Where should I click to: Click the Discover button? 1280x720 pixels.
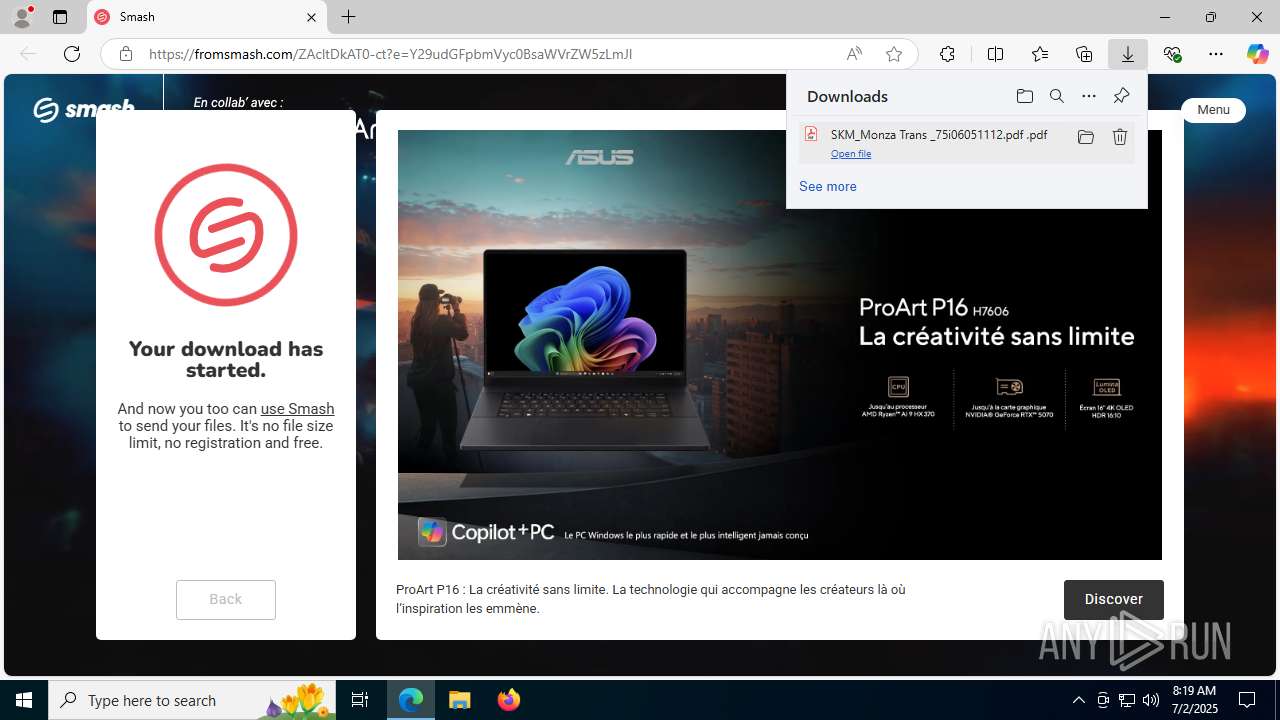pos(1114,599)
